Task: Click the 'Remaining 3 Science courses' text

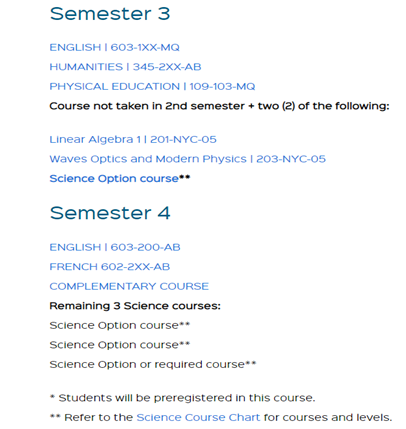Action: point(135,306)
